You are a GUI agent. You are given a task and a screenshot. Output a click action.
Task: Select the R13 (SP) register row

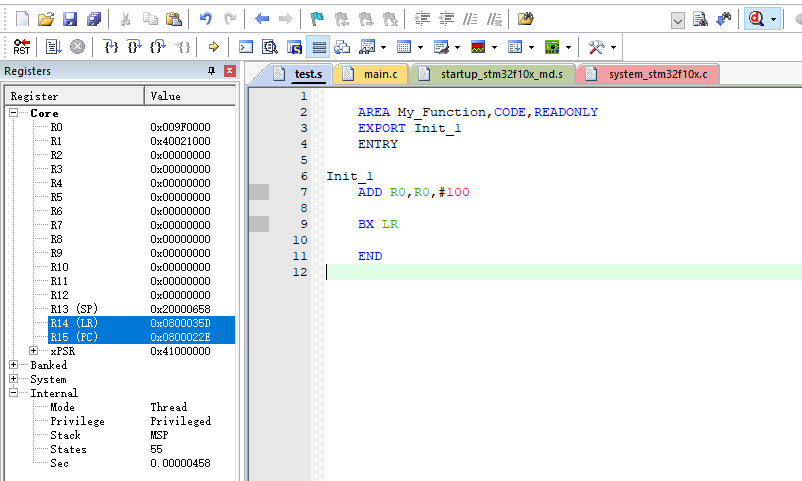(x=141, y=309)
